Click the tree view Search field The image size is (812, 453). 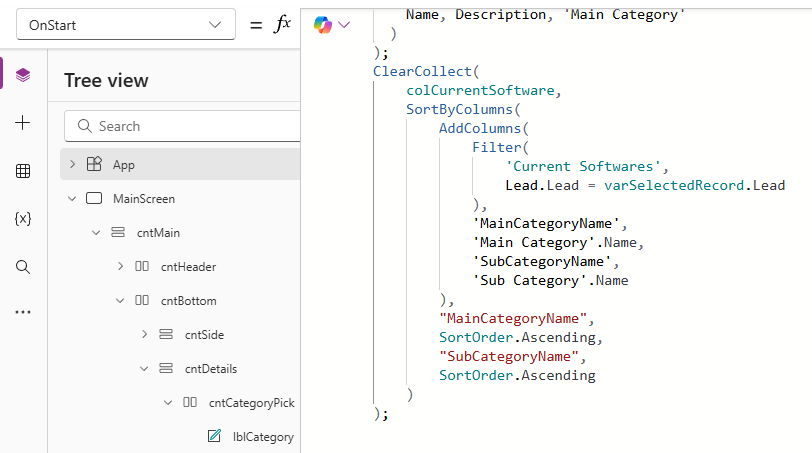(190, 126)
